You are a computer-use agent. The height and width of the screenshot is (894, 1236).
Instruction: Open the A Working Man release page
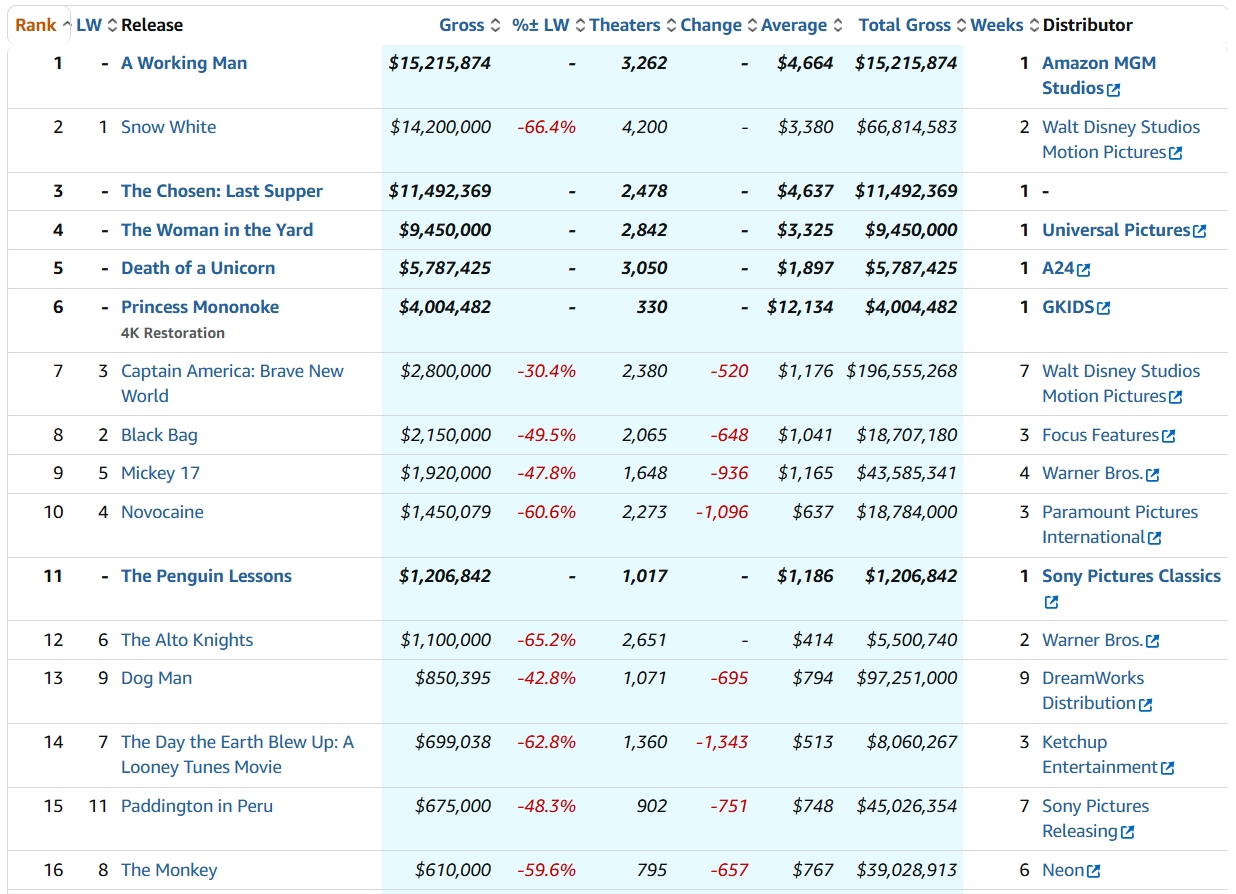[184, 63]
